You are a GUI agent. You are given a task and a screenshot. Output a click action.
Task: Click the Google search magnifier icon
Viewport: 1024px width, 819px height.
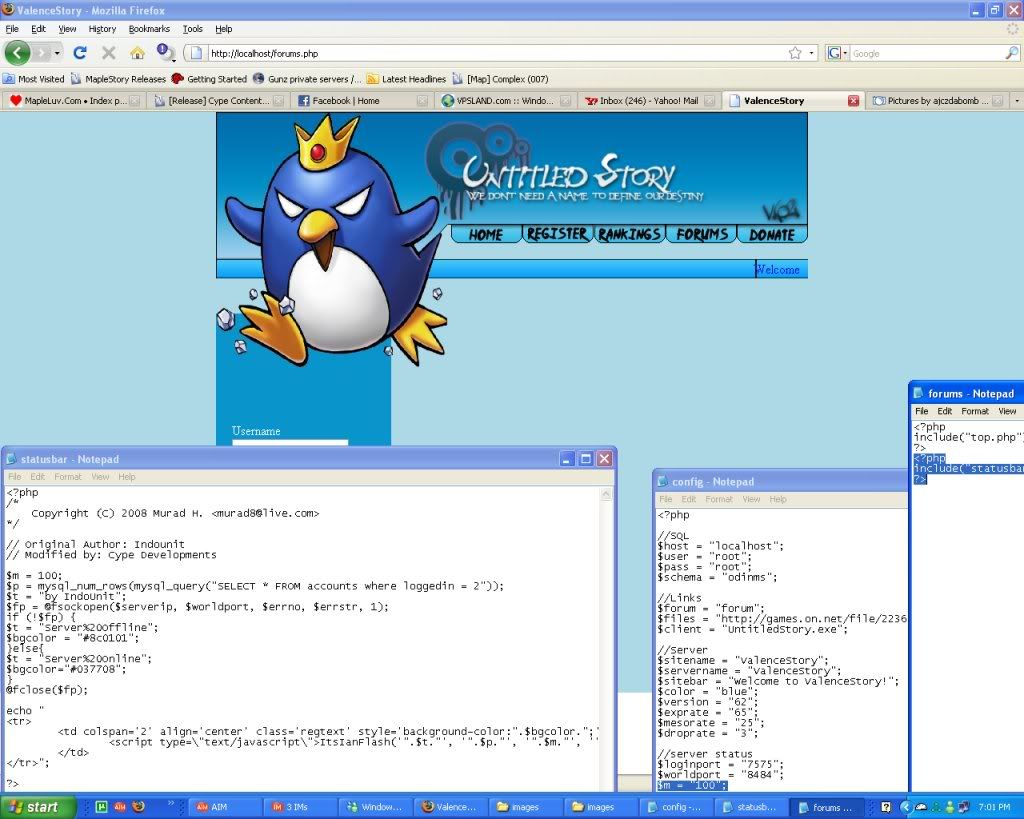(x=1012, y=53)
